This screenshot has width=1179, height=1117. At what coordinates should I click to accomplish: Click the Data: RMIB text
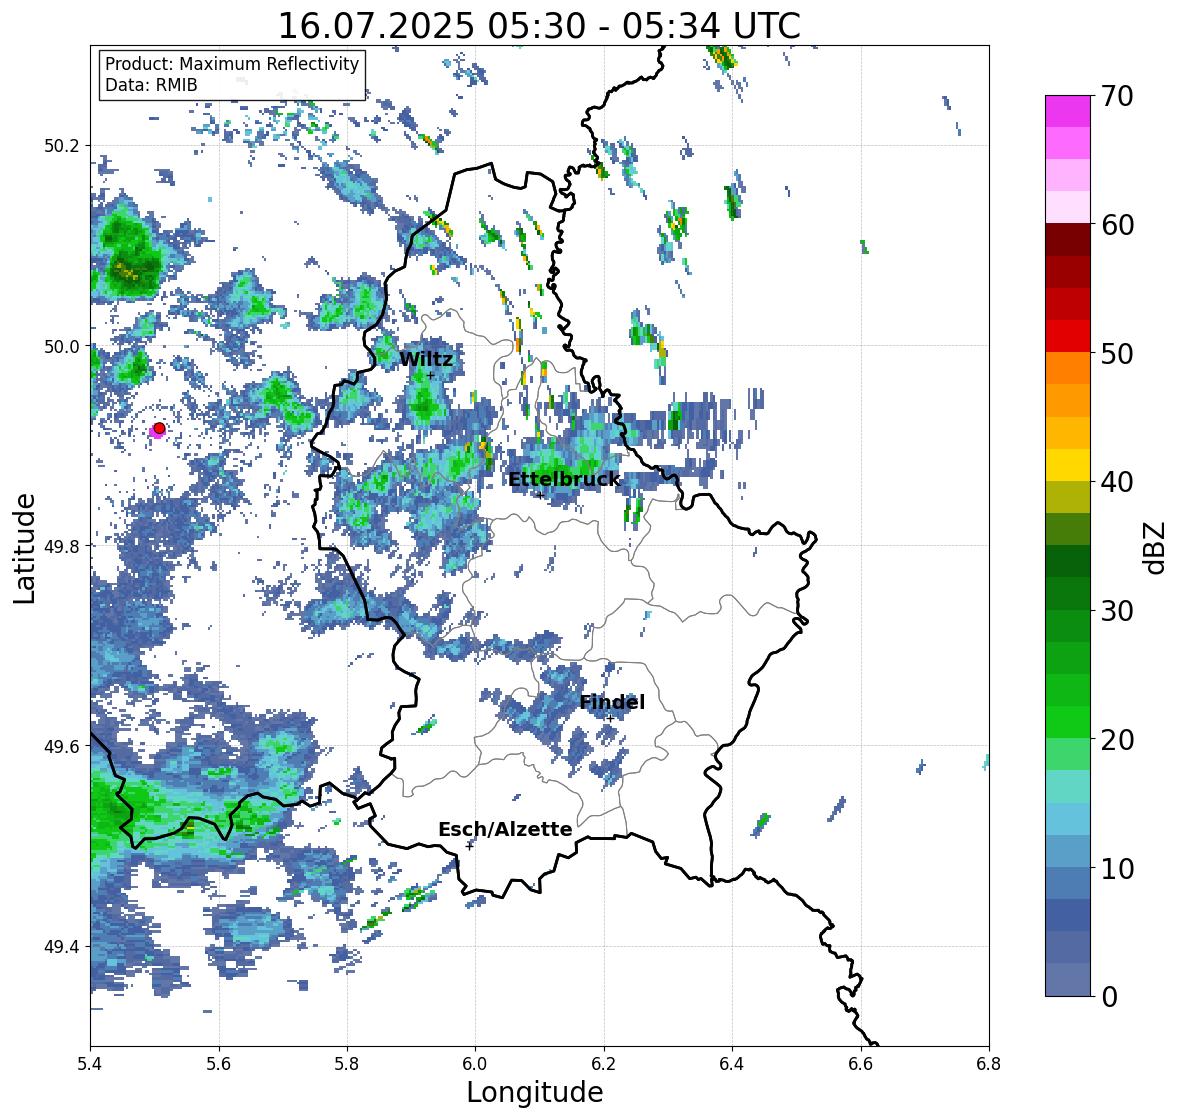[151, 85]
